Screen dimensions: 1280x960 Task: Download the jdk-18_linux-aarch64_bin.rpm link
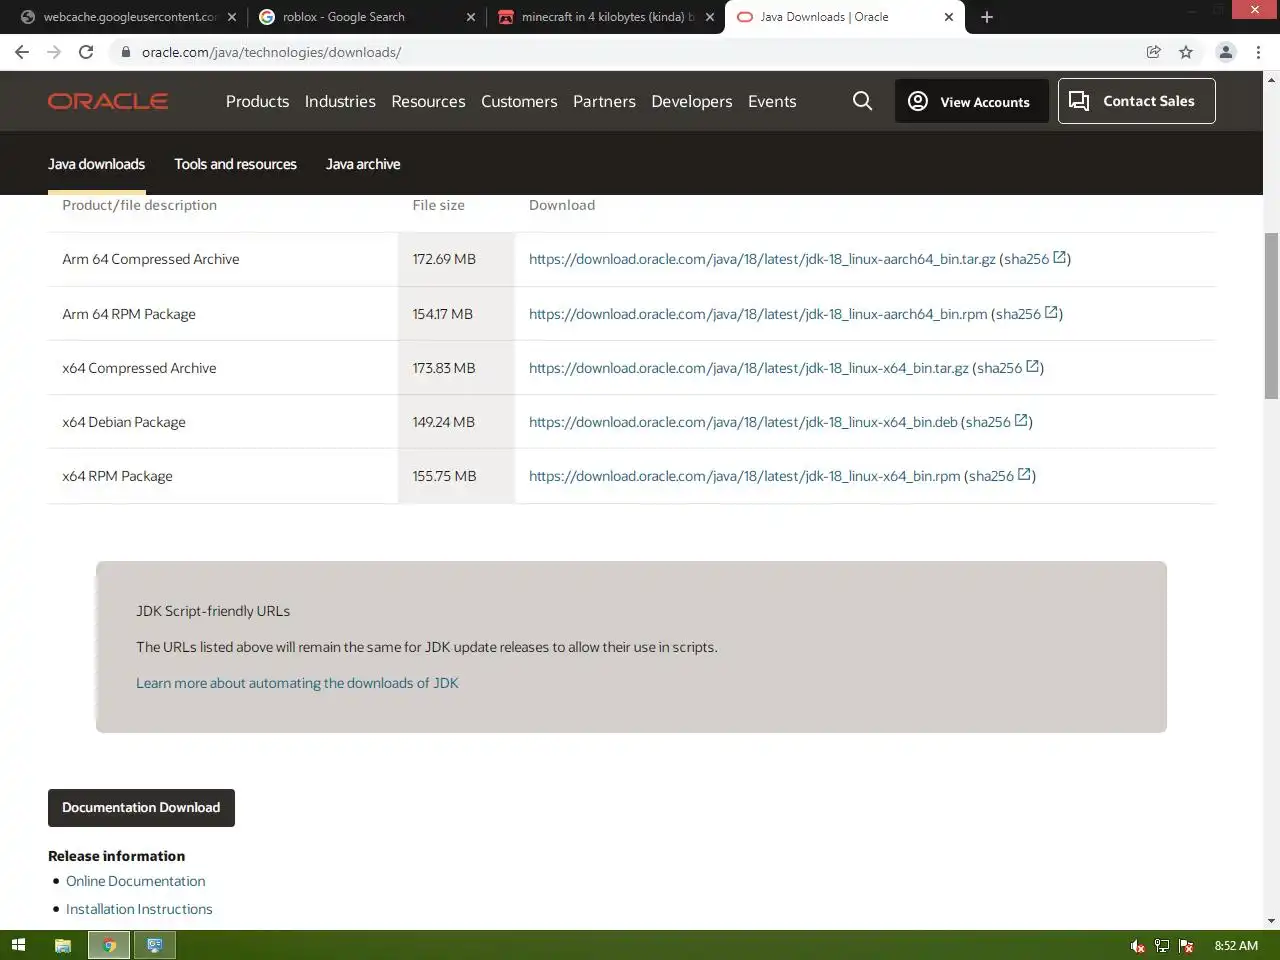pyautogui.click(x=758, y=314)
